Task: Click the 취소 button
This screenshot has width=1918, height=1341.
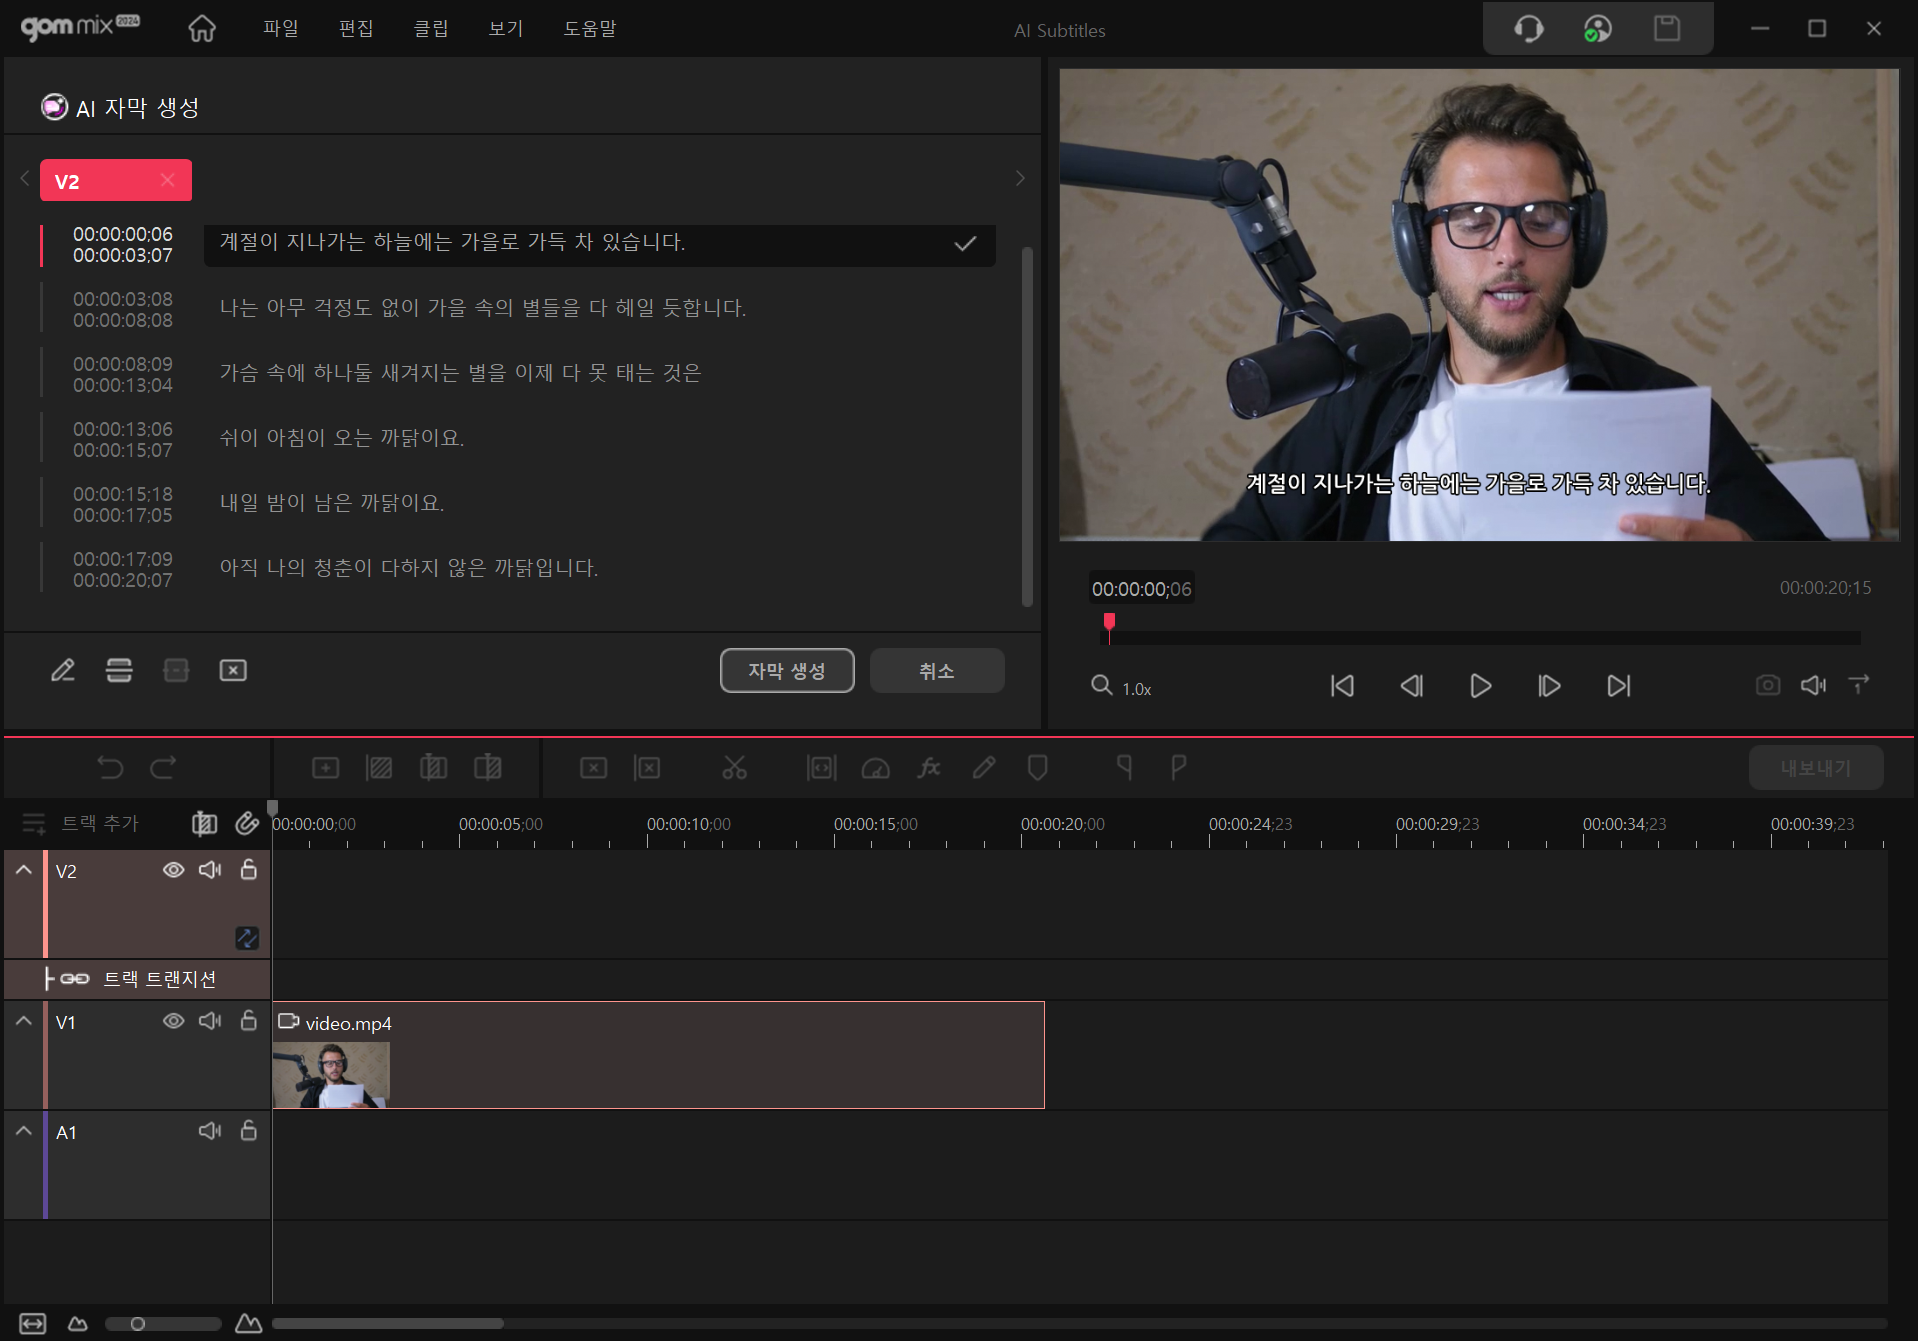Action: [x=936, y=670]
